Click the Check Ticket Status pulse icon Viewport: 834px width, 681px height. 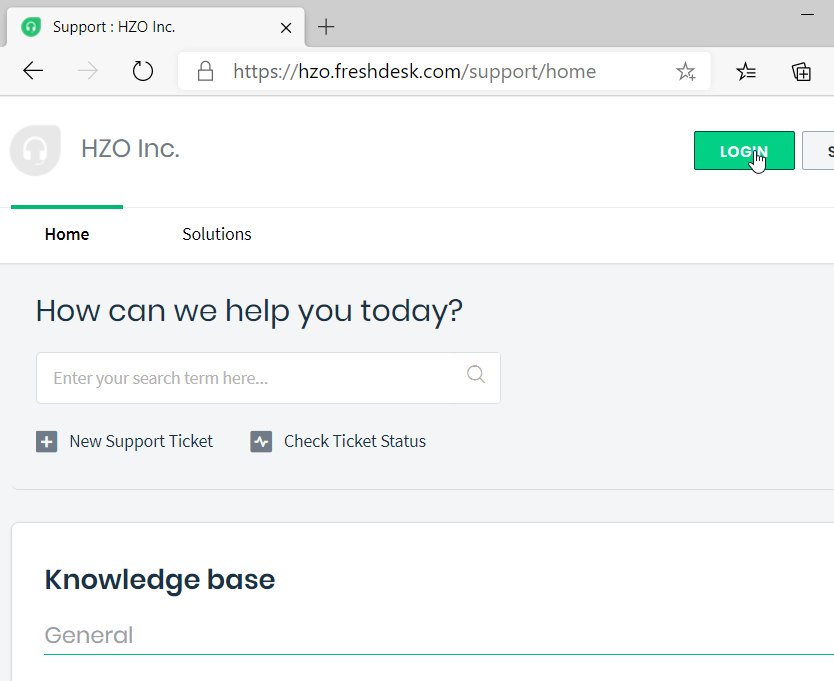(x=261, y=442)
